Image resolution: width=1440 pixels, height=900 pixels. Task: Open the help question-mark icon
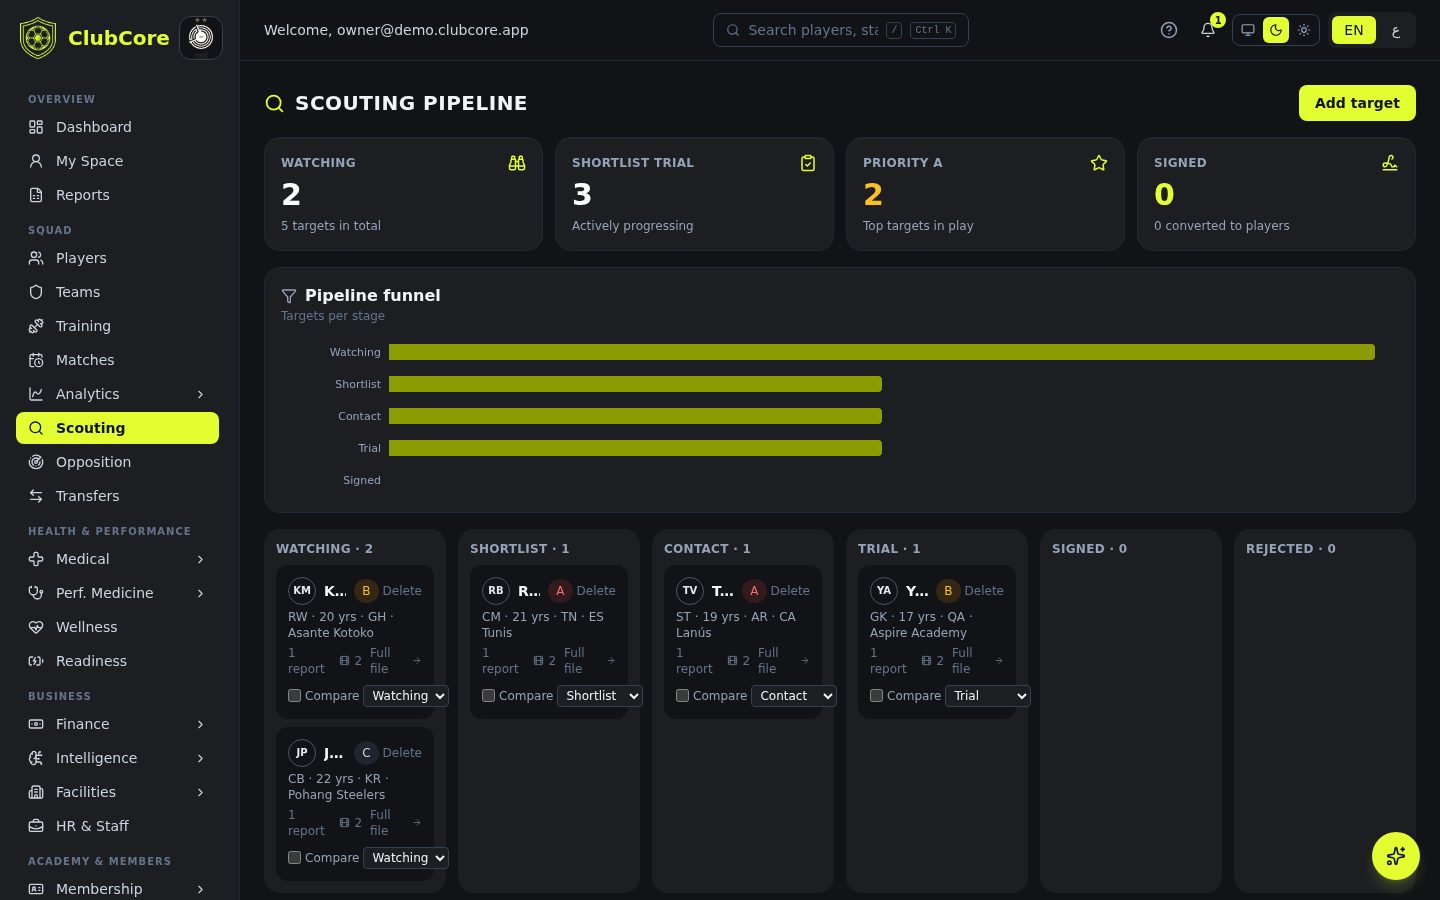pos(1169,30)
